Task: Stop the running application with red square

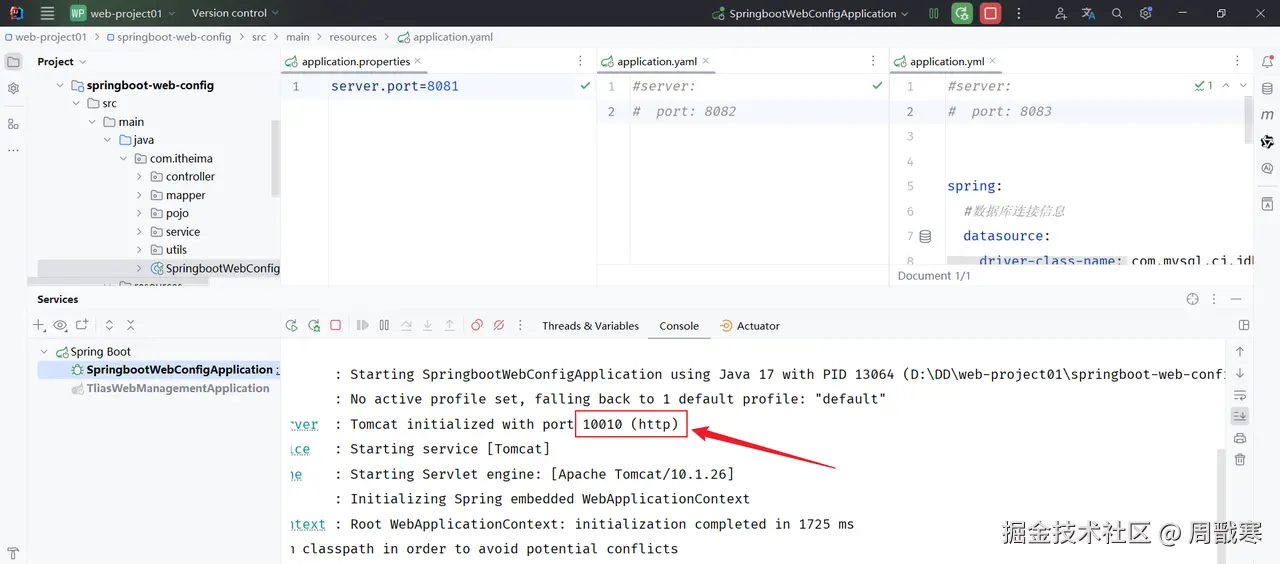Action: coord(990,13)
